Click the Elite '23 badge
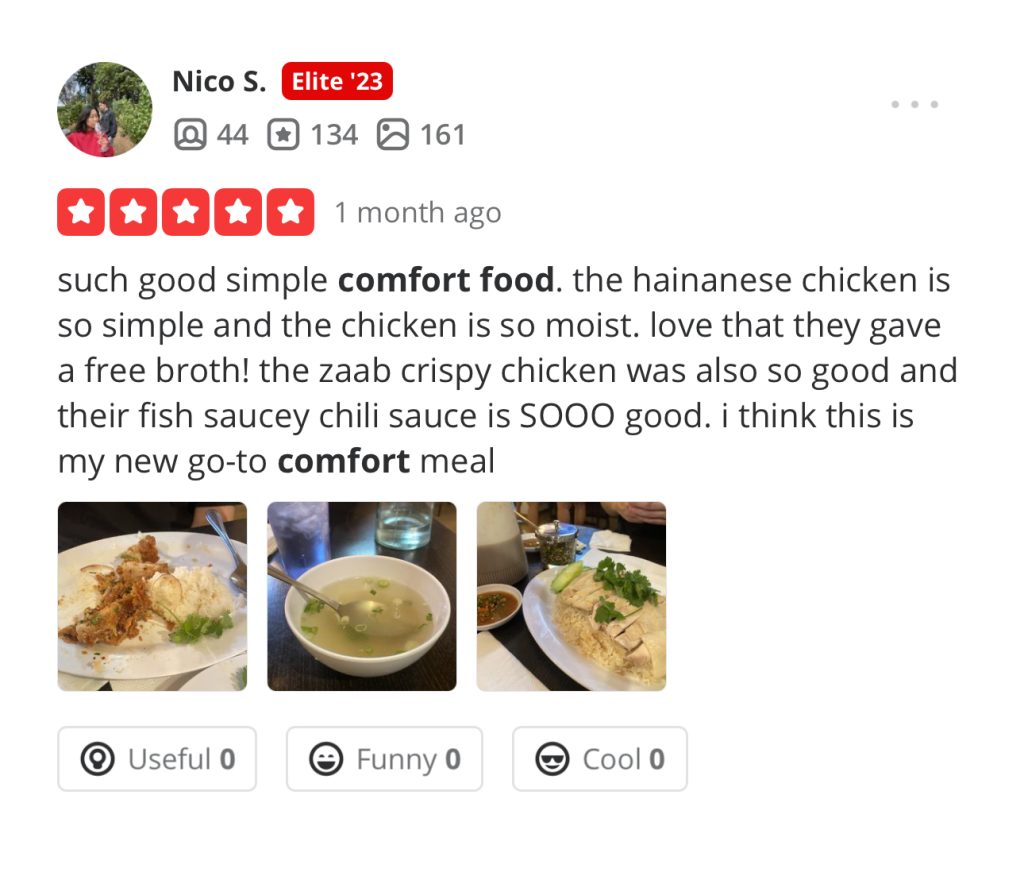This screenshot has height=876, width=1024. pyautogui.click(x=337, y=81)
